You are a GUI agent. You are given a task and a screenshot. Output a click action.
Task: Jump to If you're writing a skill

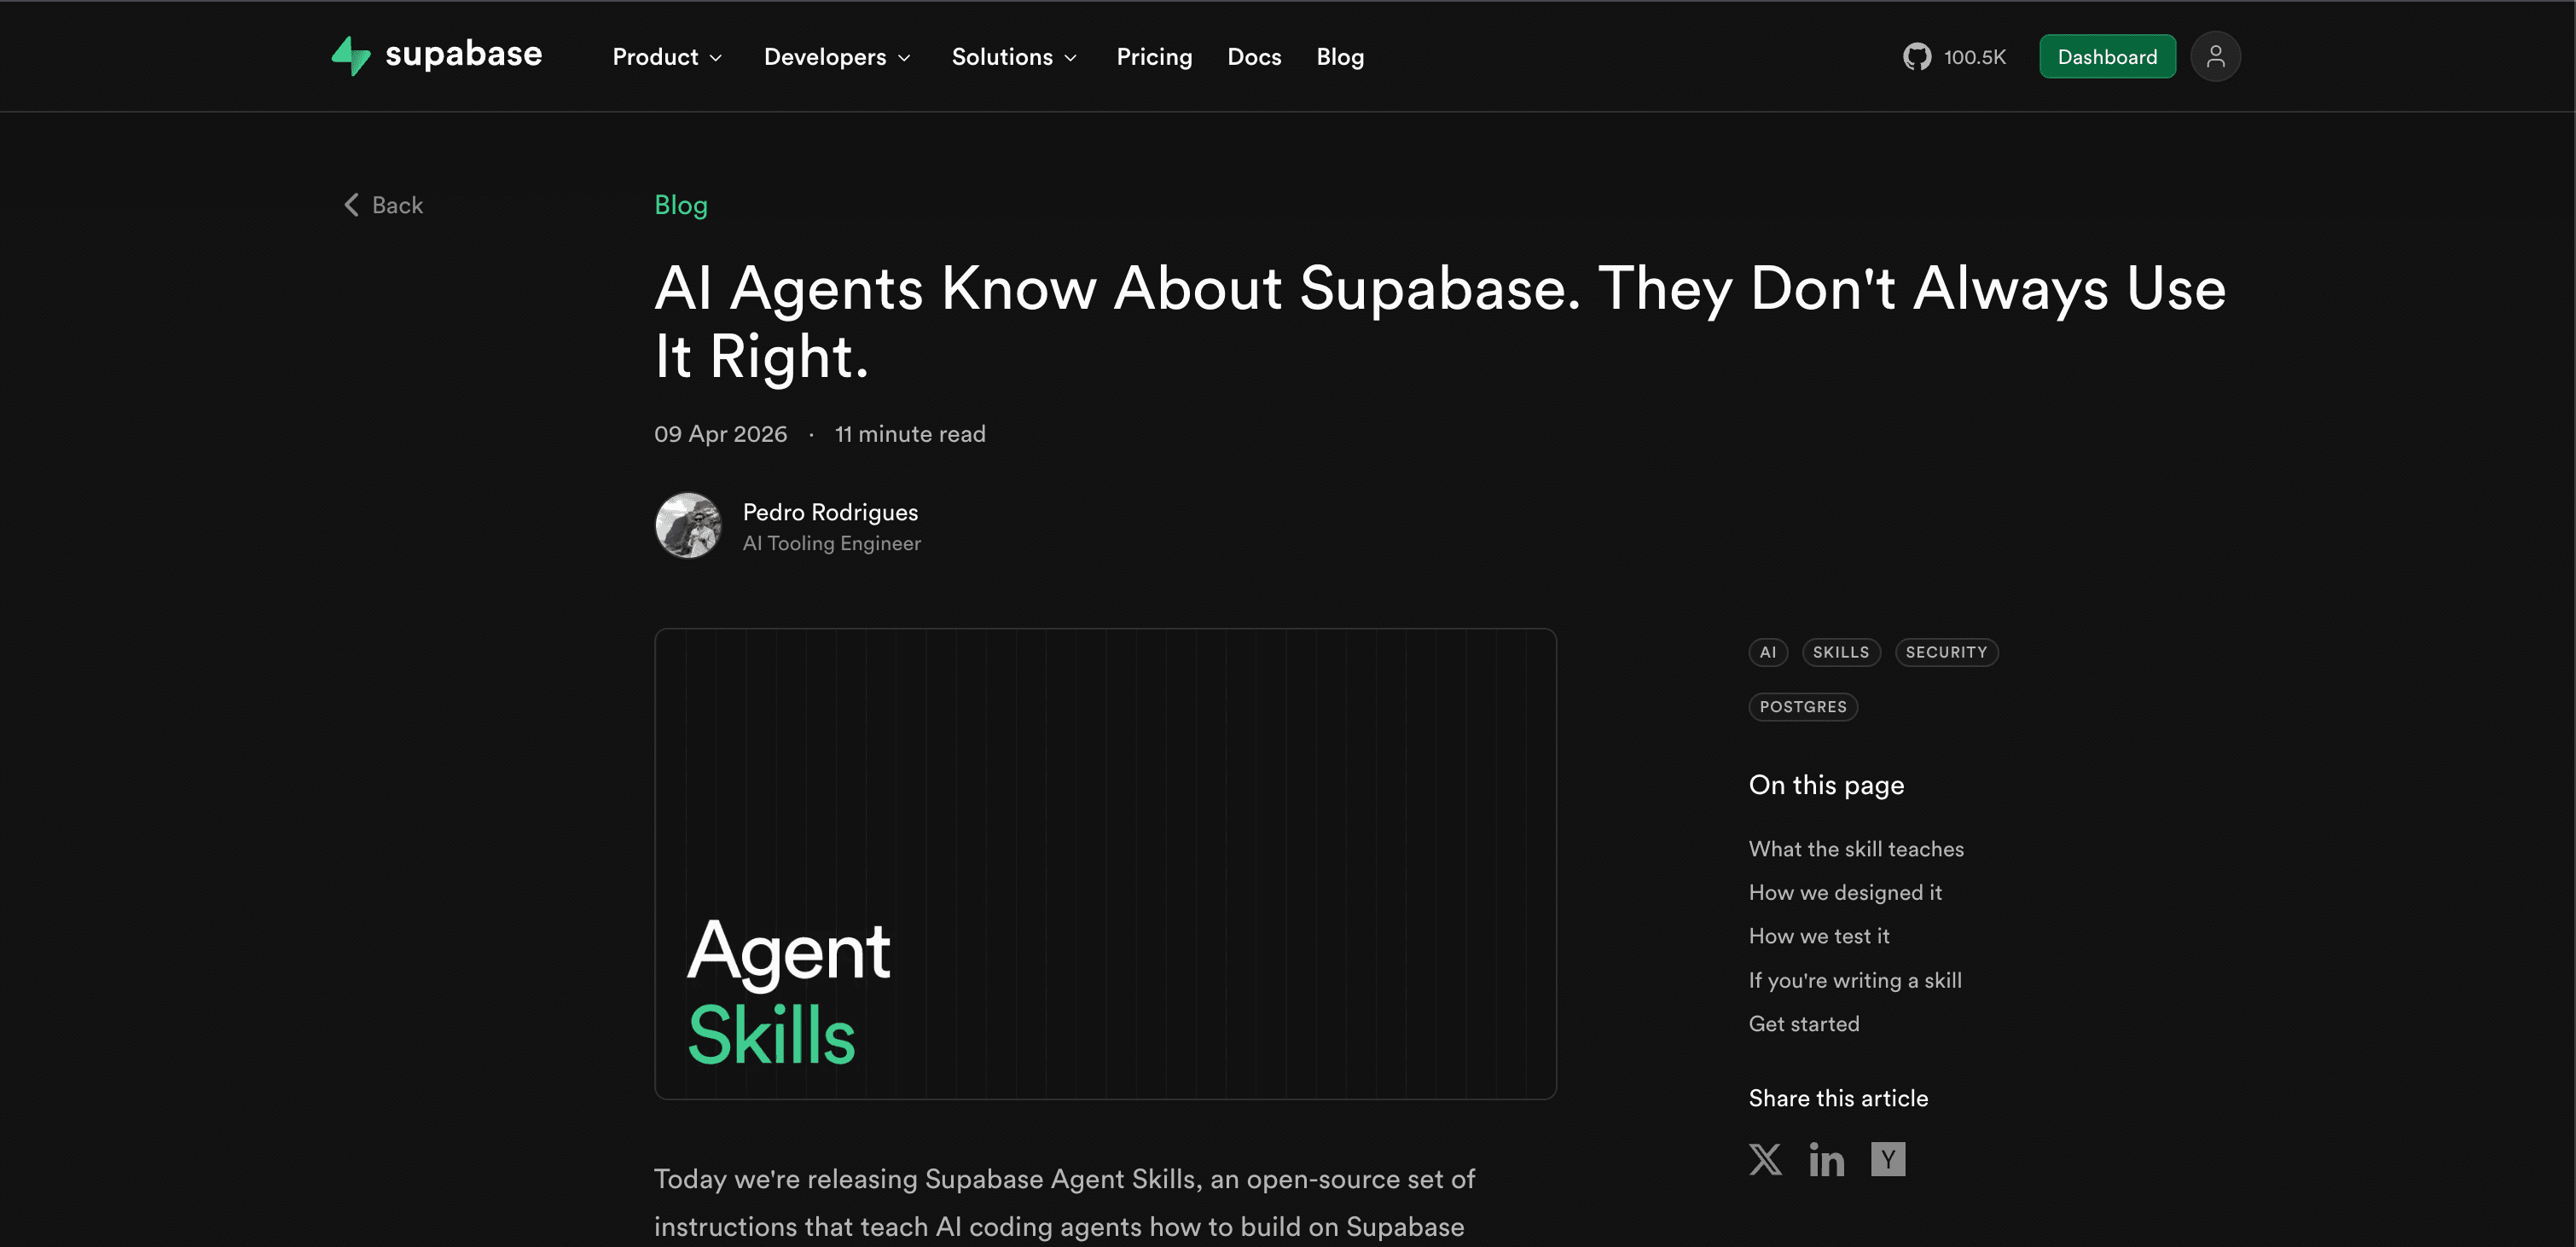tap(1855, 980)
